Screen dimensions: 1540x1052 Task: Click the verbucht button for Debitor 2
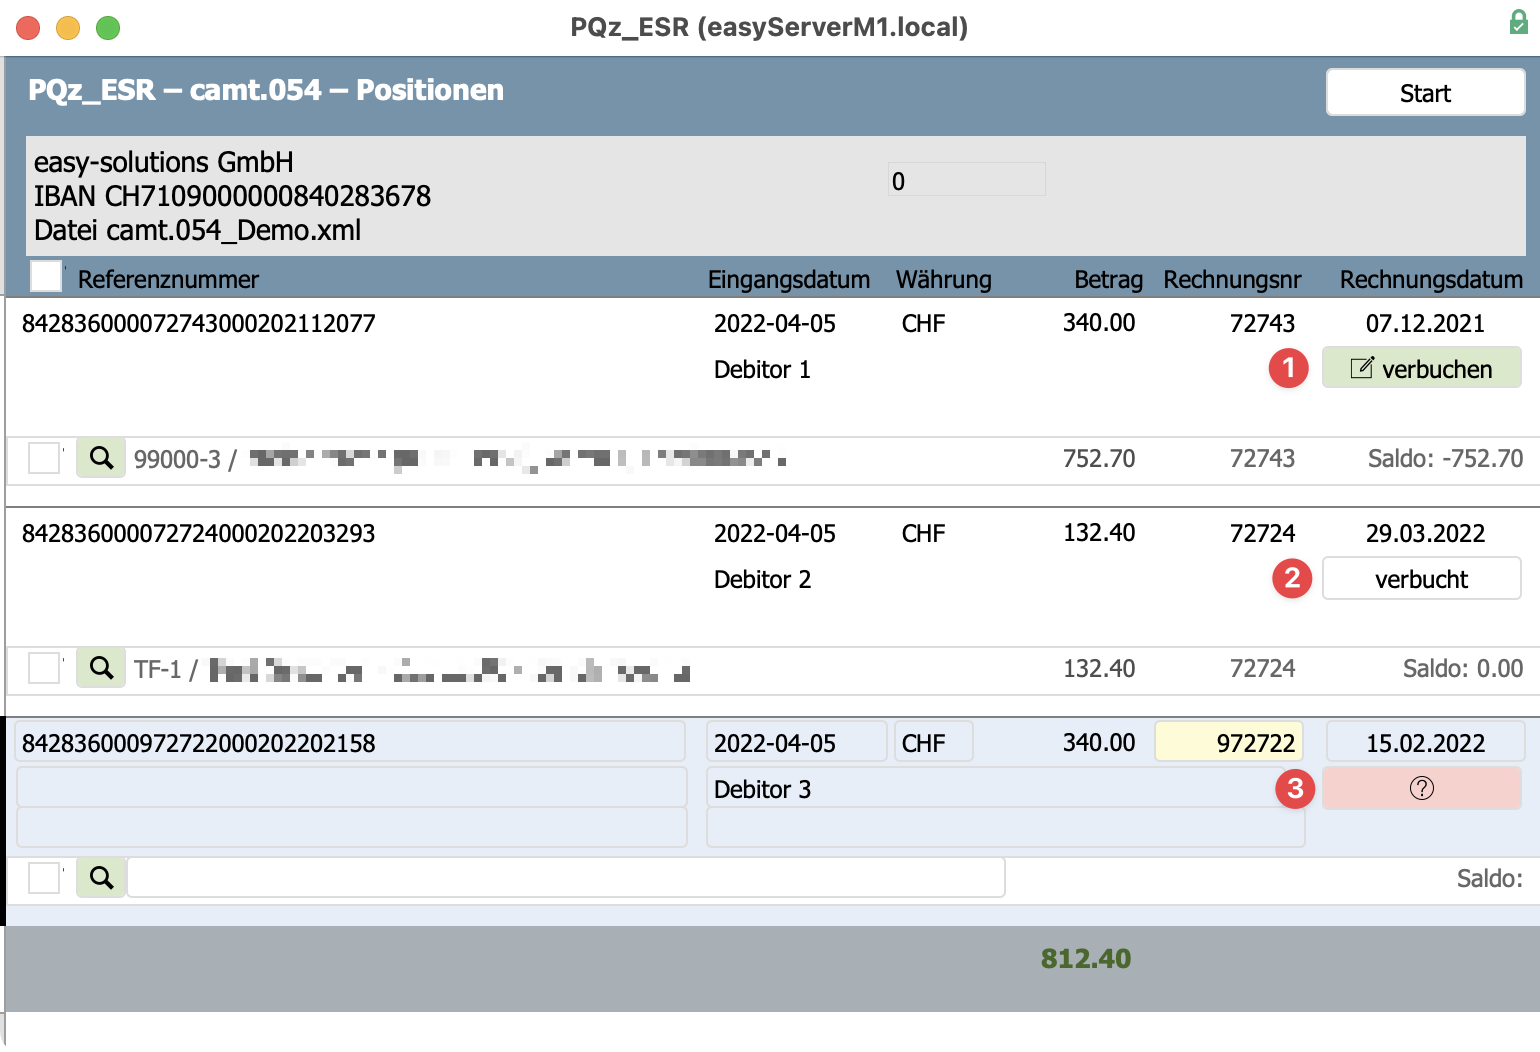tap(1421, 579)
